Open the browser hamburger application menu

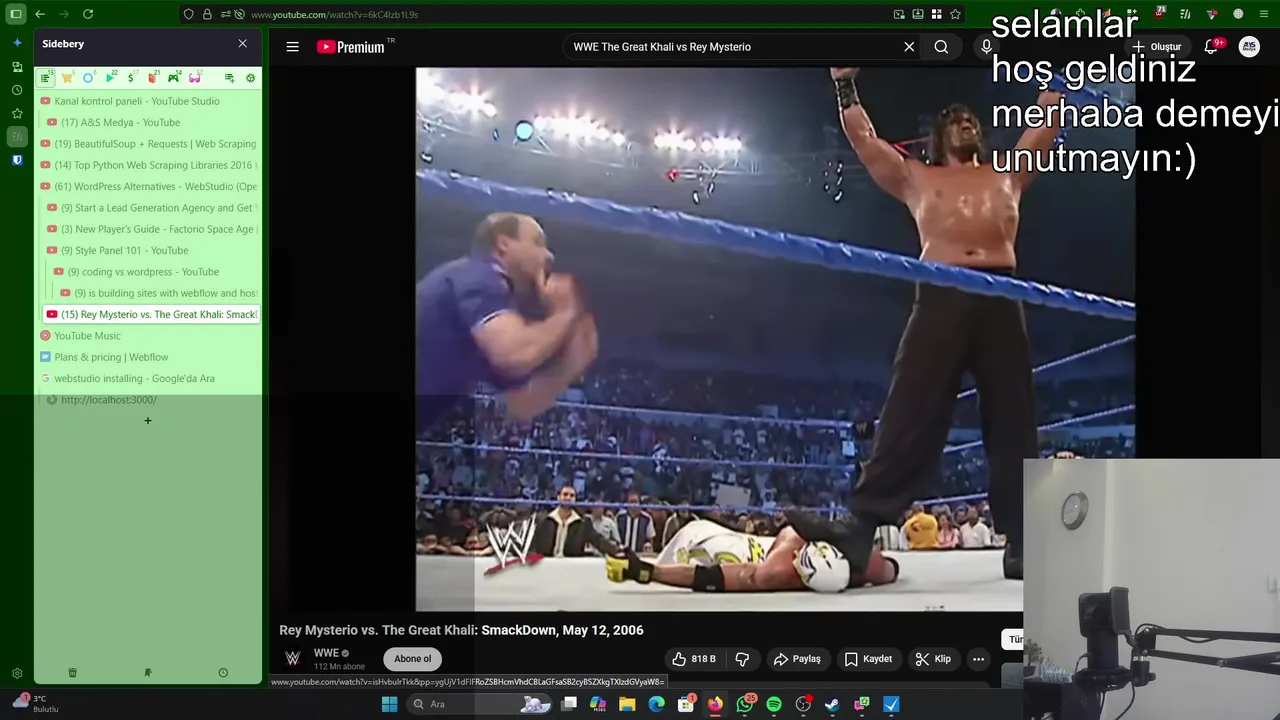1264,14
